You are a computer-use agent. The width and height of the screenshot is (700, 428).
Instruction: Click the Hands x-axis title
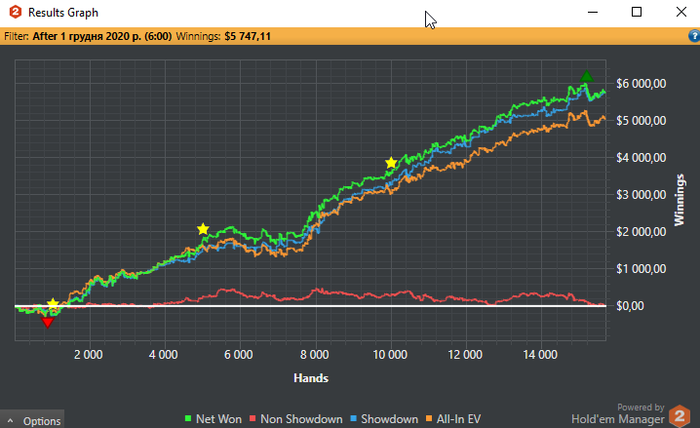311,378
